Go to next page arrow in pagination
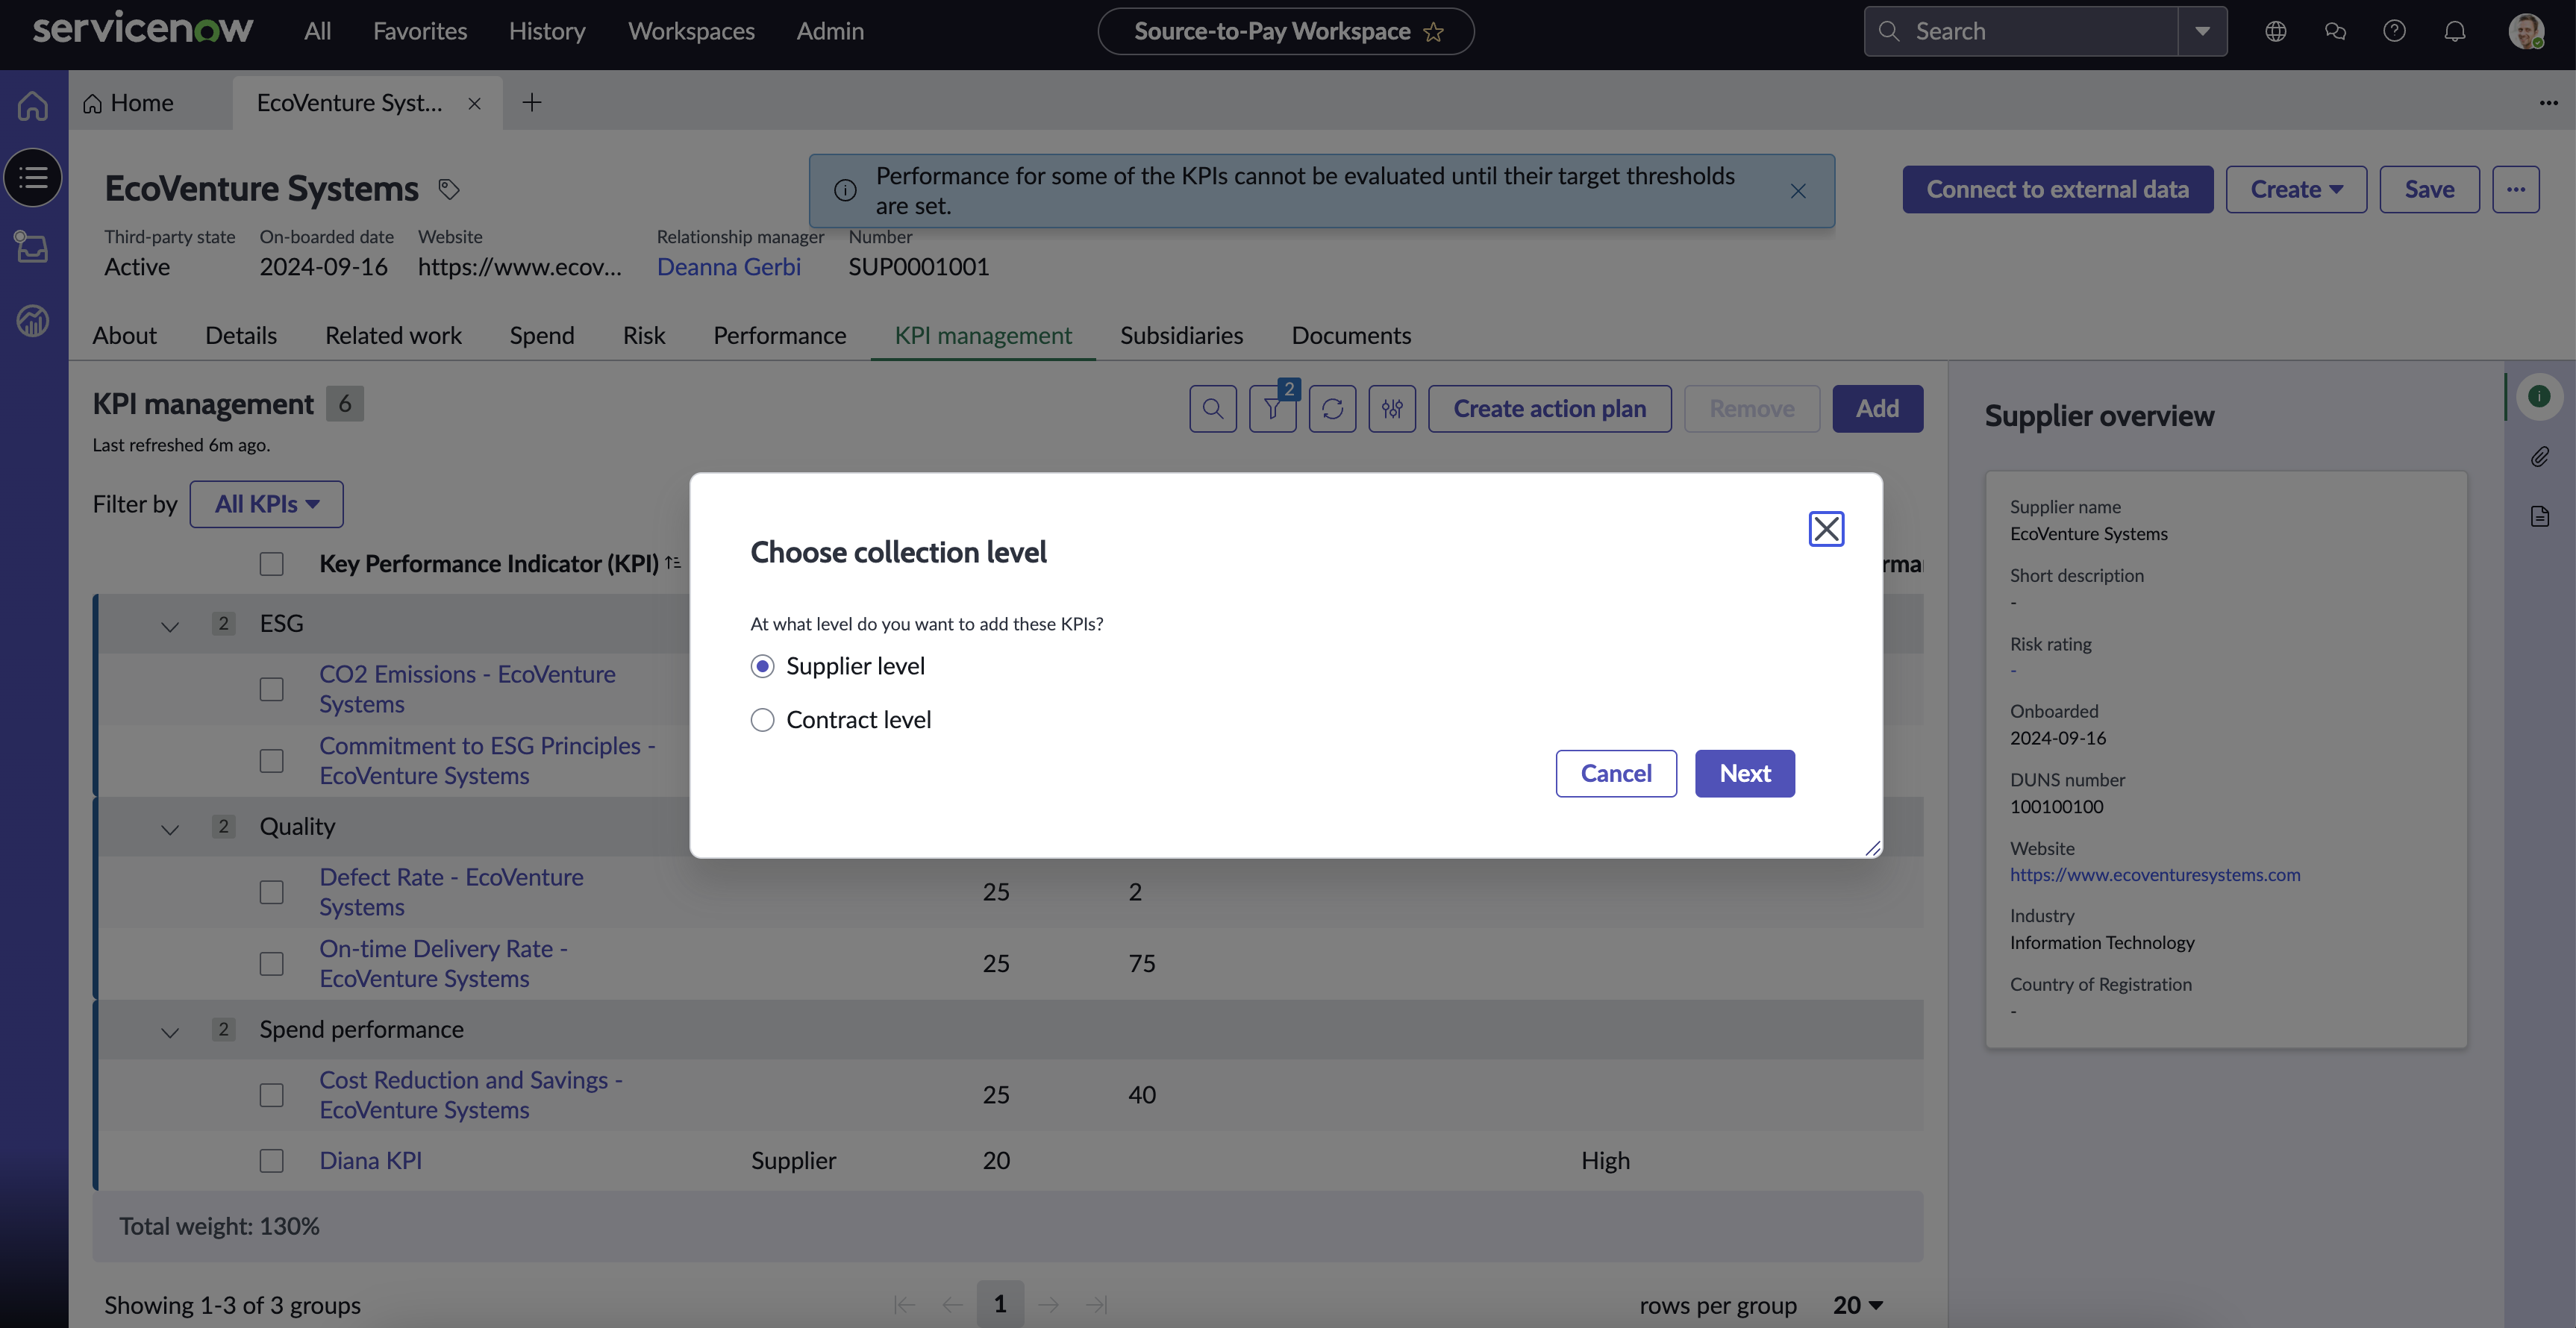2576x1328 pixels. point(1048,1304)
